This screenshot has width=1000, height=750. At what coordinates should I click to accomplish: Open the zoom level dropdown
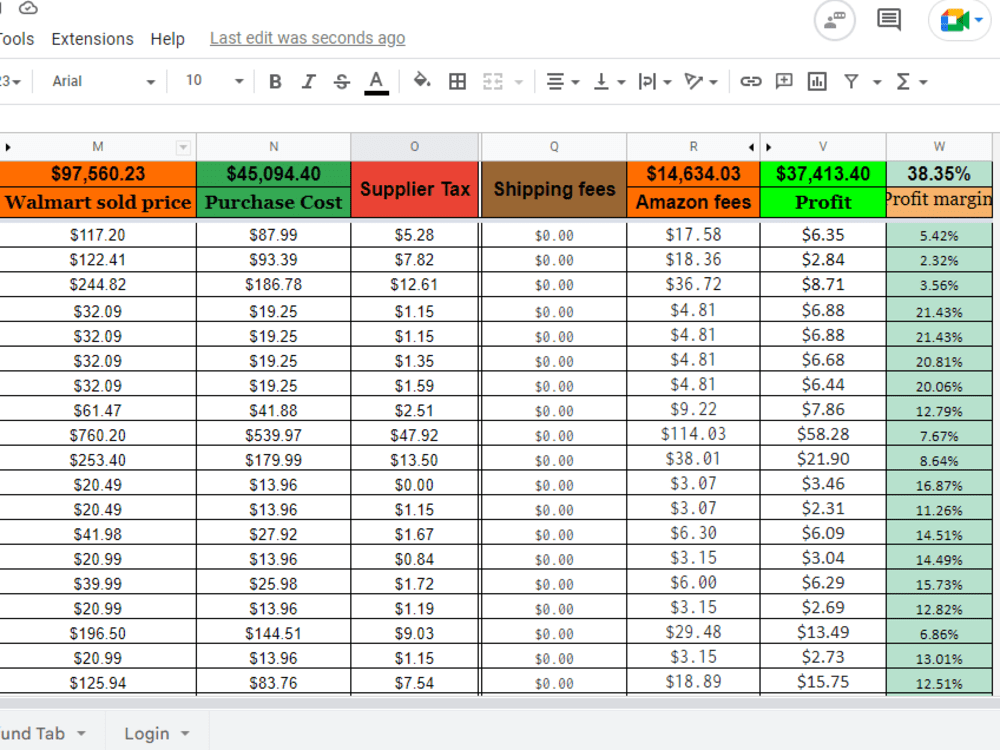click(11, 81)
